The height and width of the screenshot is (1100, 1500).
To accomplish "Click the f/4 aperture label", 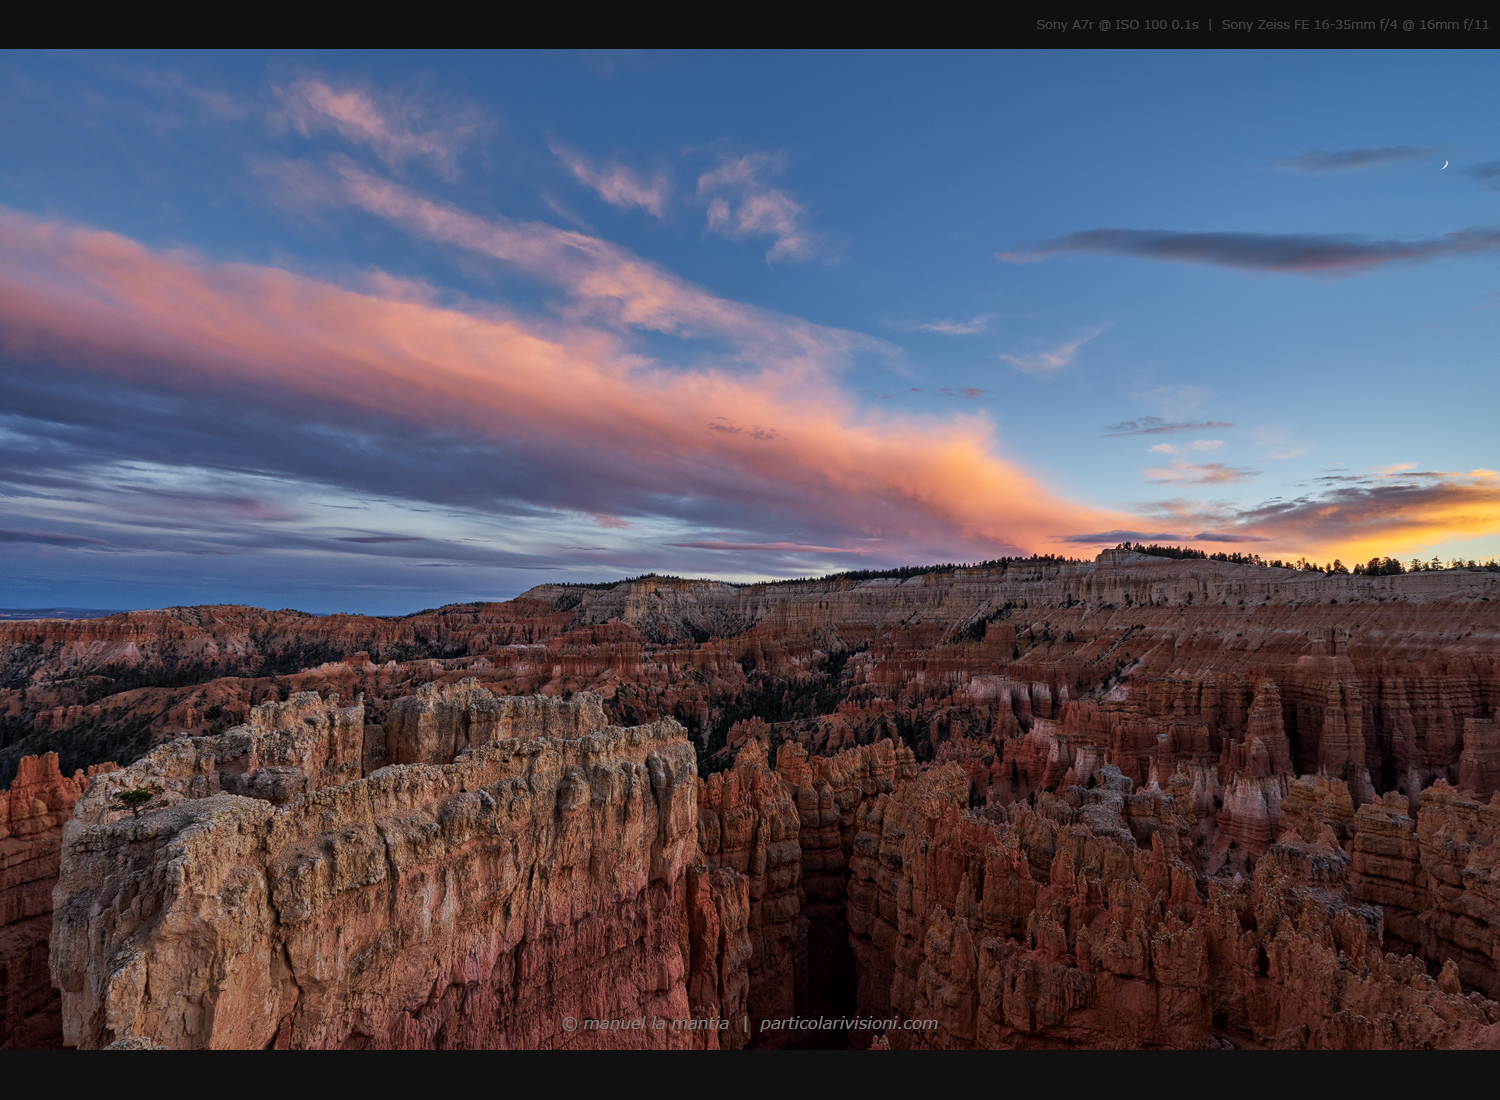I will [1388, 24].
